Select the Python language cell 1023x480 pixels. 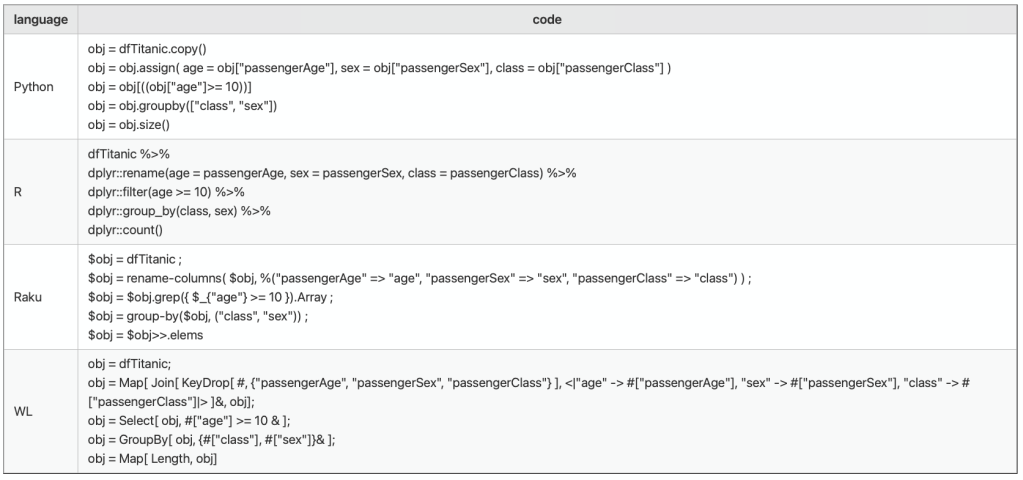[x=34, y=87]
